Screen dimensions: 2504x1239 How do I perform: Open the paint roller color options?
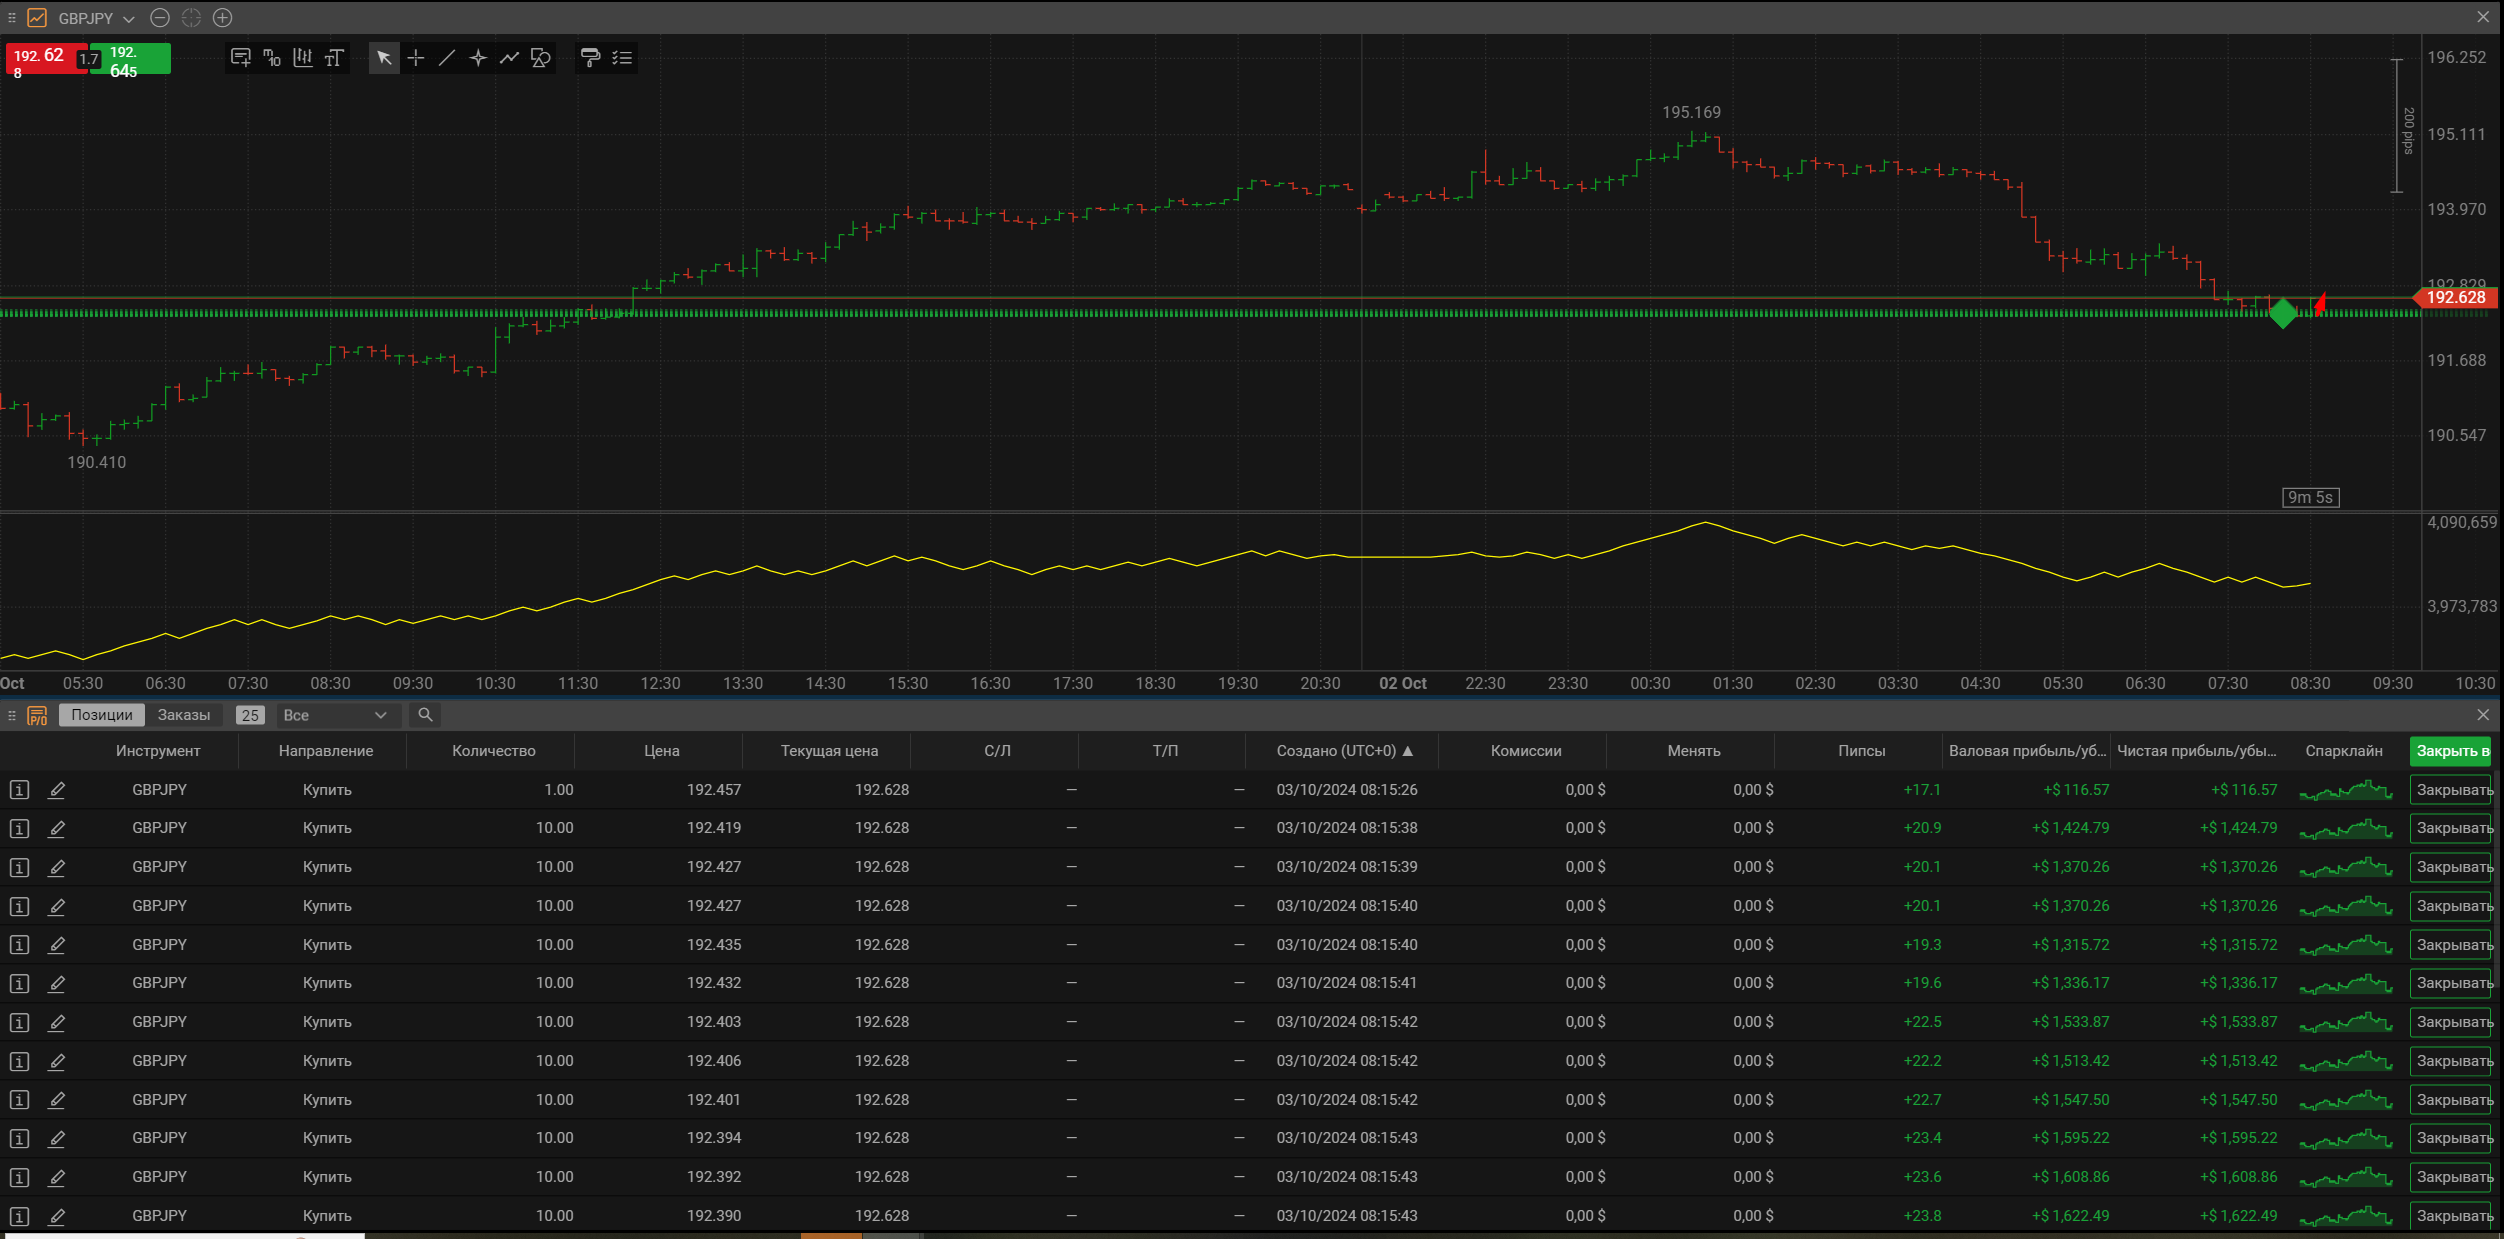[591, 58]
